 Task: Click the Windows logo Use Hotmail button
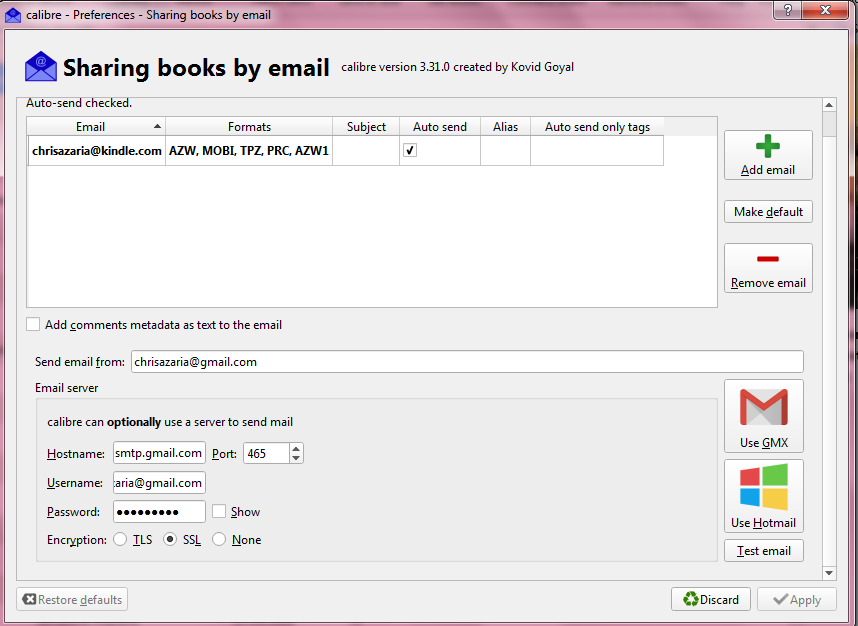coord(763,496)
